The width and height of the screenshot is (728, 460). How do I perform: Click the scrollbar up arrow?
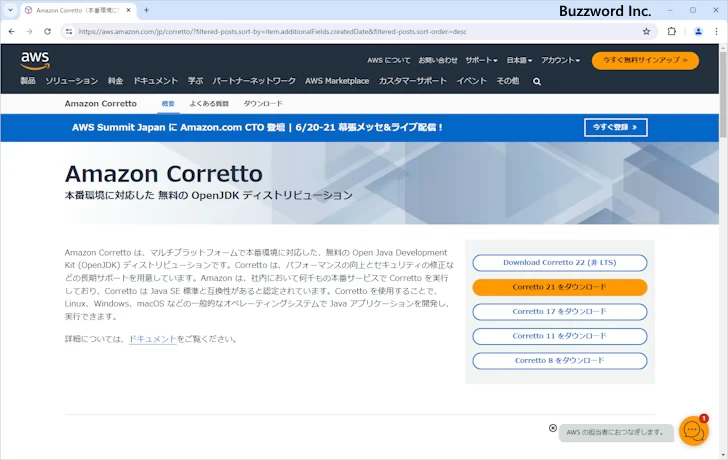pyautogui.click(x=723, y=48)
